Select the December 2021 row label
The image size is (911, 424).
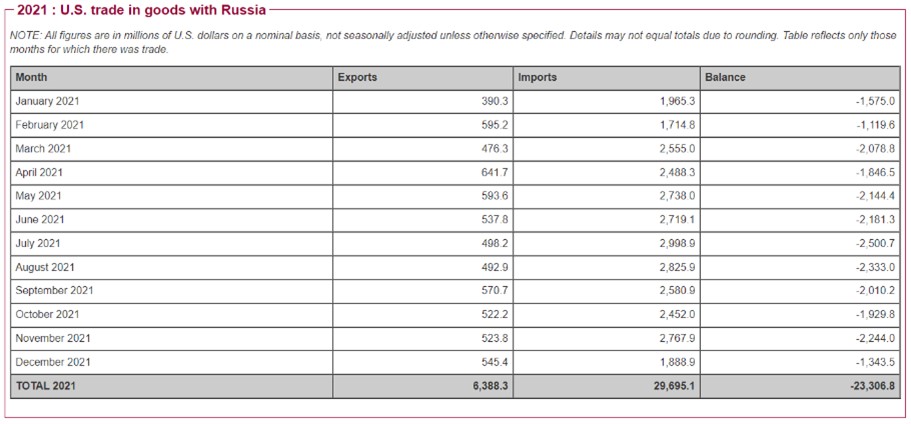tap(52, 362)
